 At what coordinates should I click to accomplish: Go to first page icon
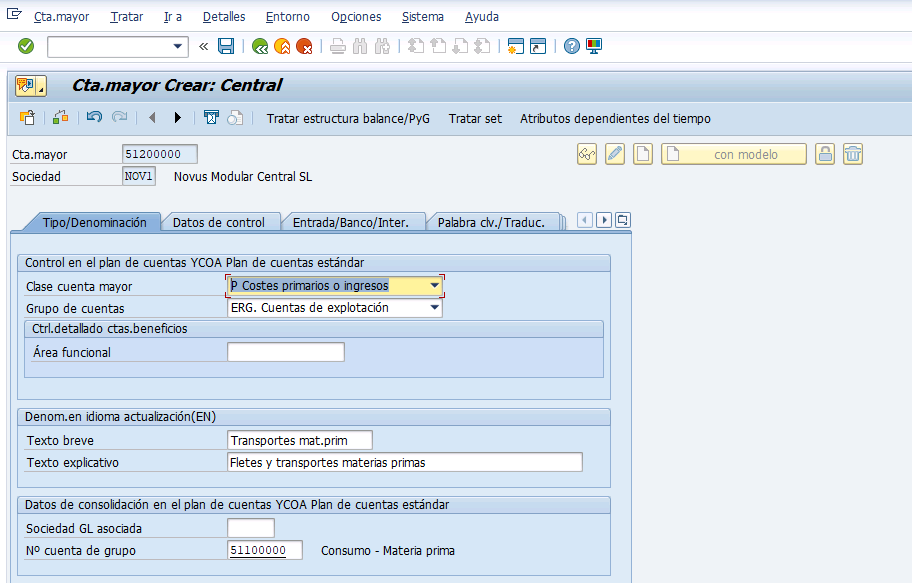pos(416,46)
